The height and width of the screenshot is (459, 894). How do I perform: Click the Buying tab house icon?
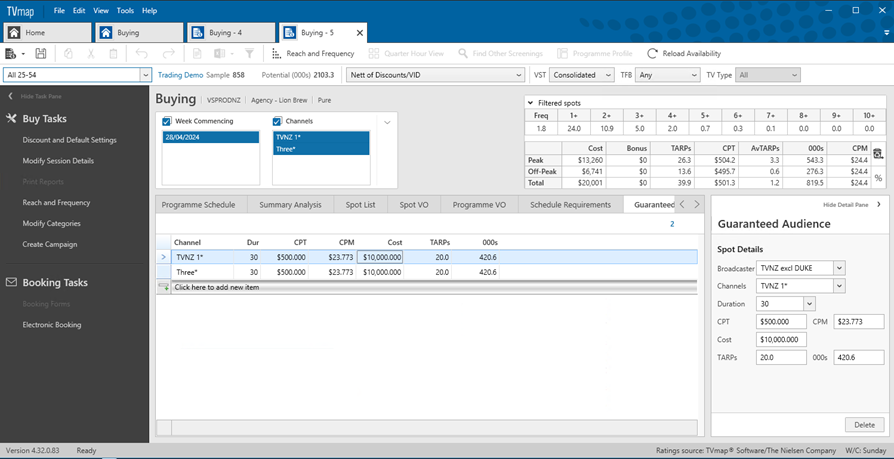(x=106, y=33)
